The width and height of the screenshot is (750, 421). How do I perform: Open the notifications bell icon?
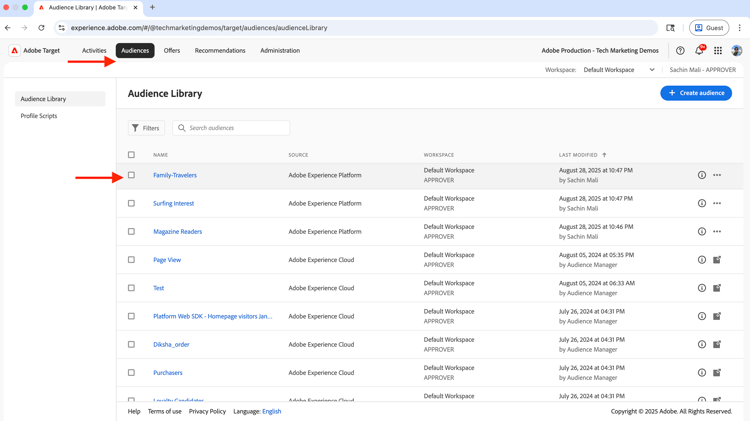[x=699, y=50]
